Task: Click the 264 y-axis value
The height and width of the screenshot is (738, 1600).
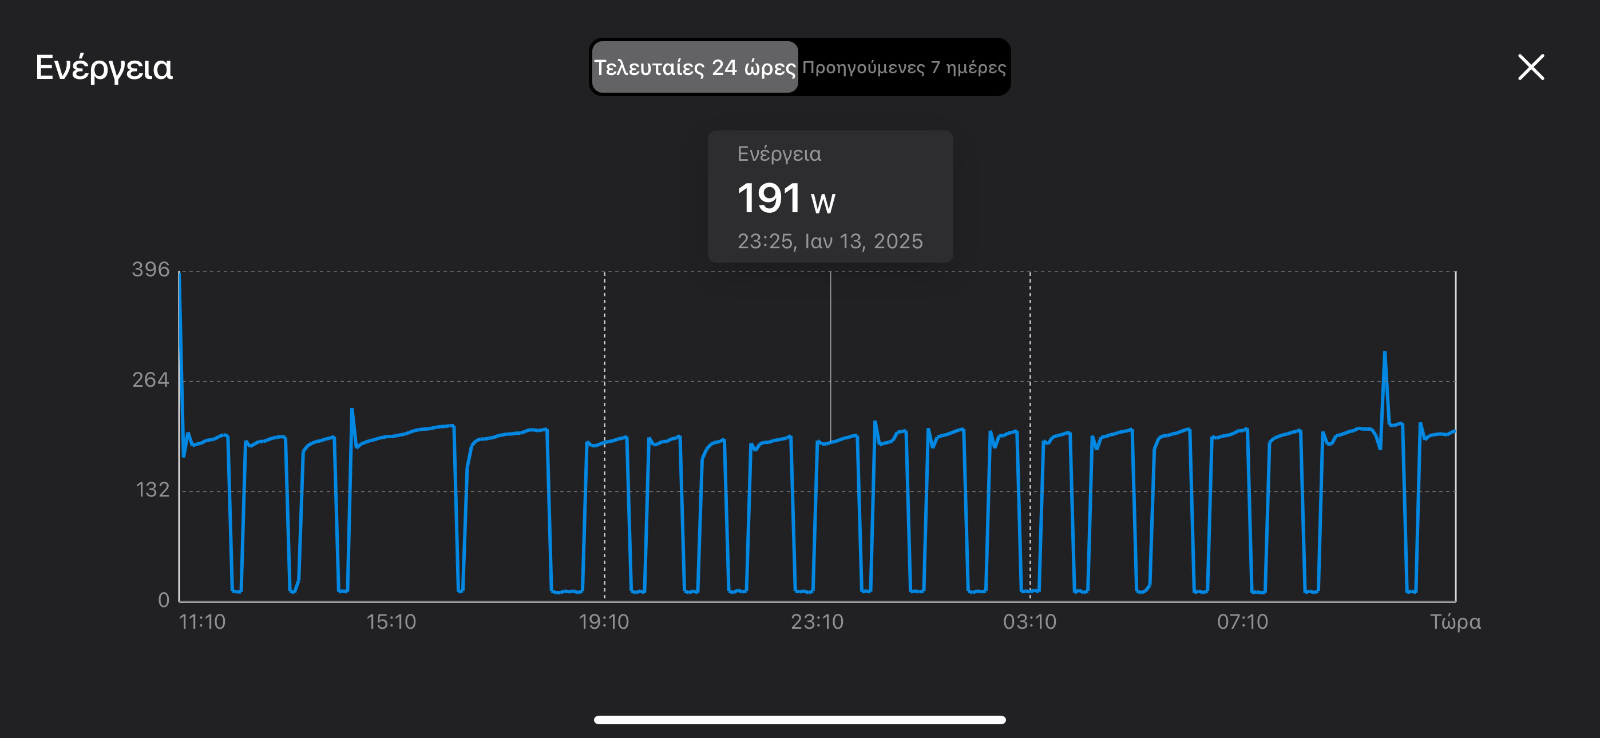Action: (151, 380)
